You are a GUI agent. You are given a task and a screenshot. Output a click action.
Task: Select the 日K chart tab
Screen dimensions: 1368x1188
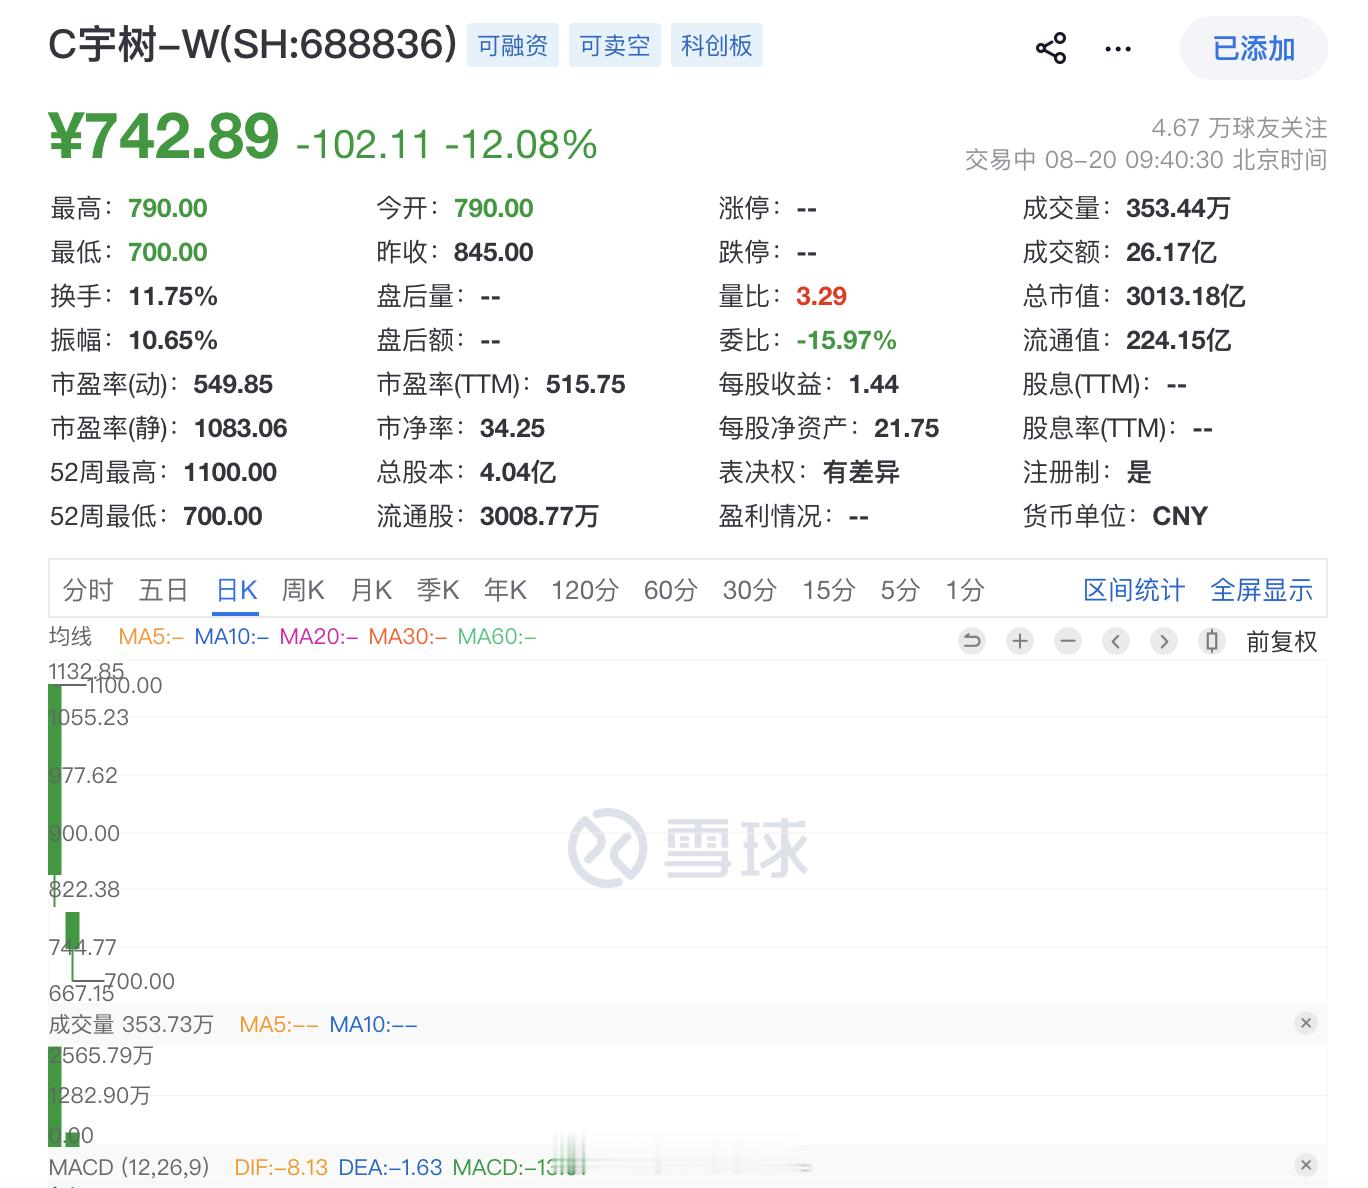[238, 590]
